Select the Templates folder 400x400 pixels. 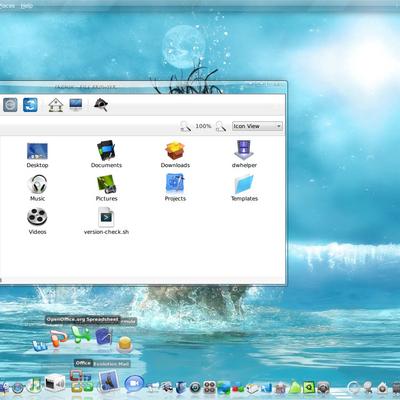[x=244, y=188]
